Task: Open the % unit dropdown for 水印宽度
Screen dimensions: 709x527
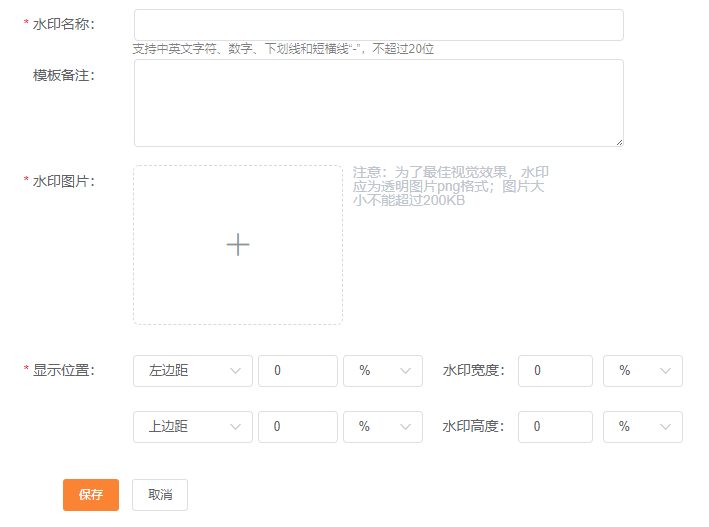Action: tap(643, 371)
